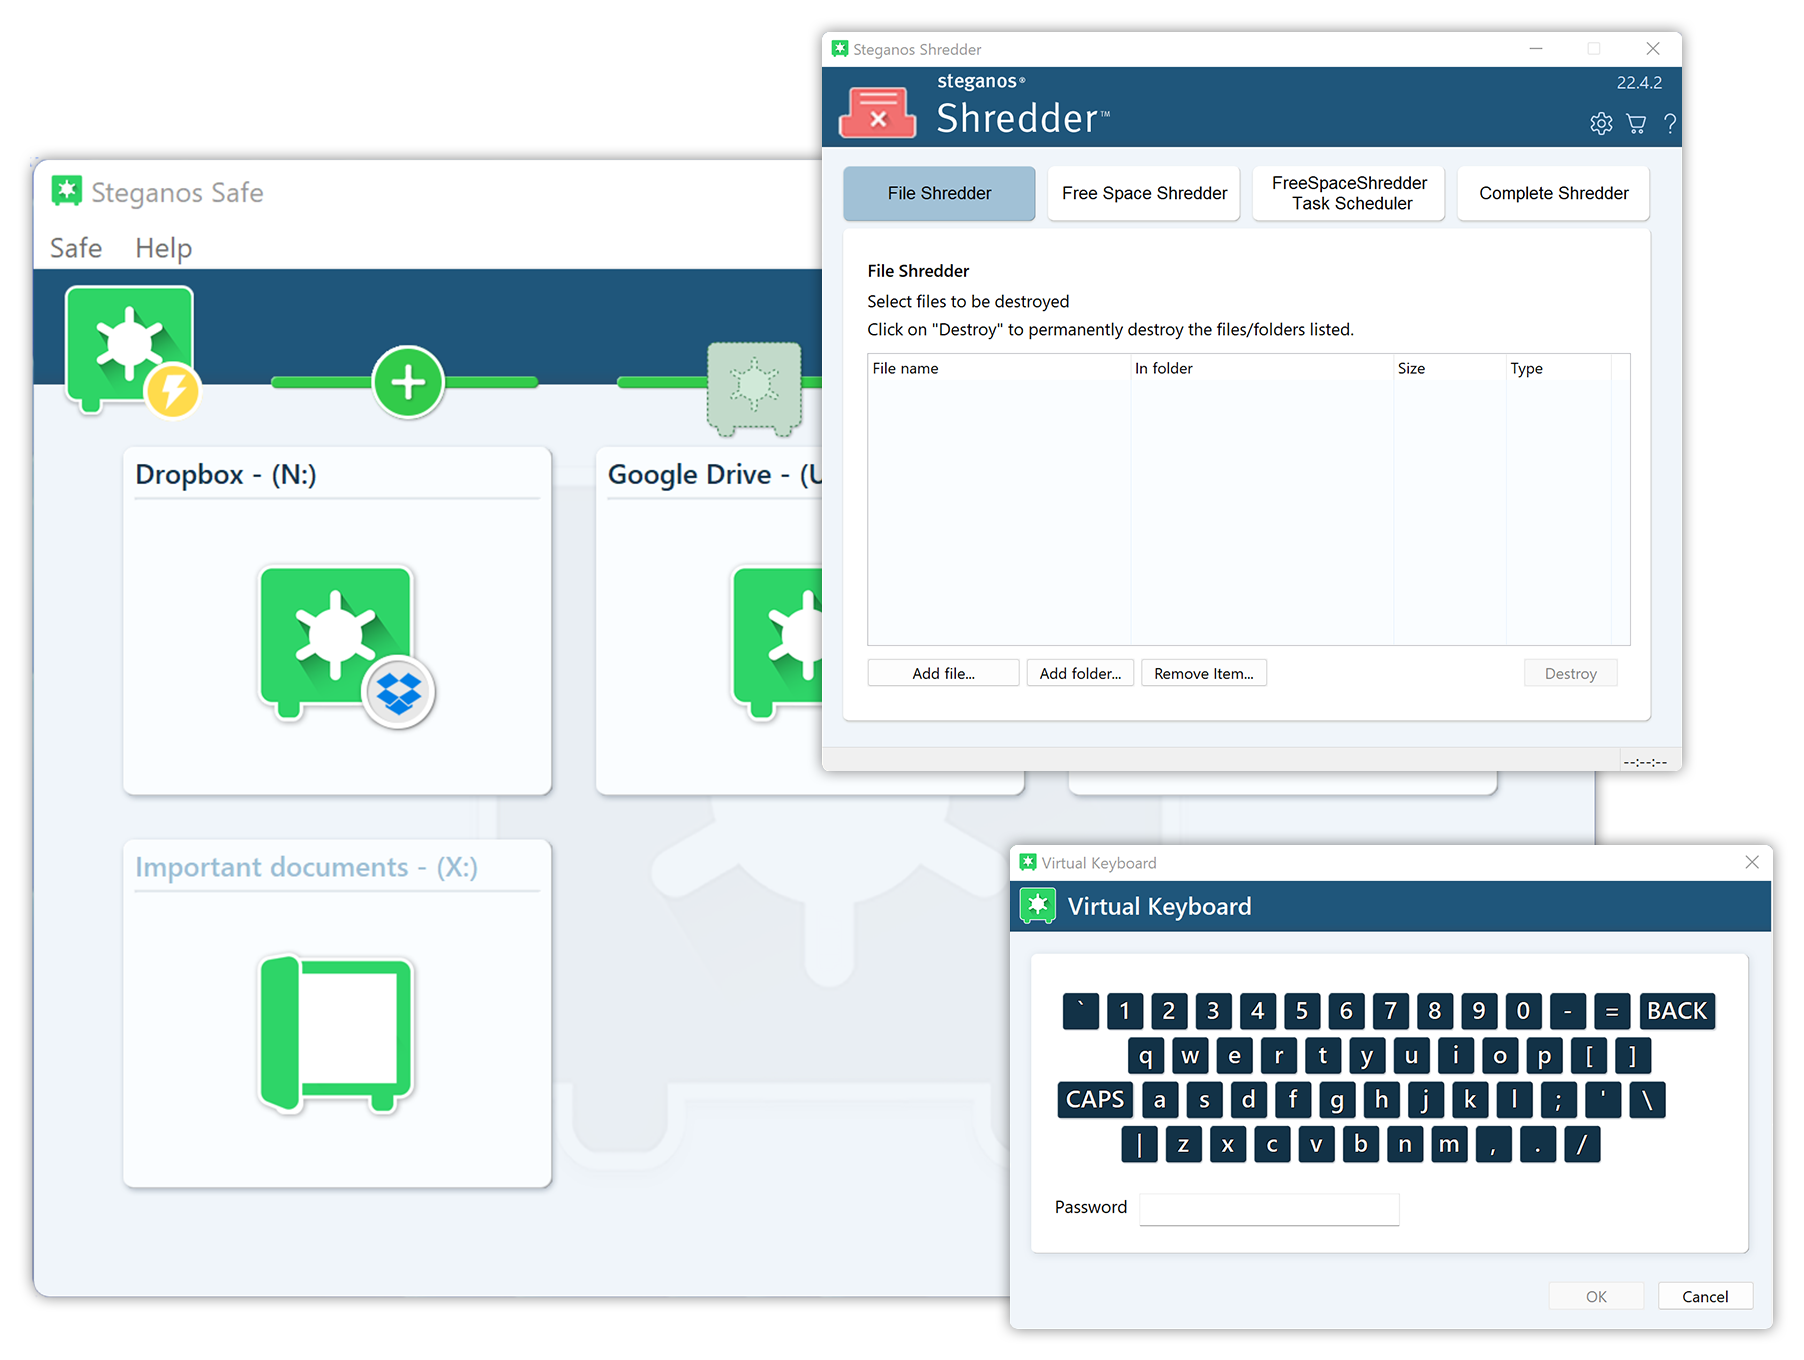
Task: Click the 'z' key on virtual keyboard
Action: click(x=1184, y=1144)
